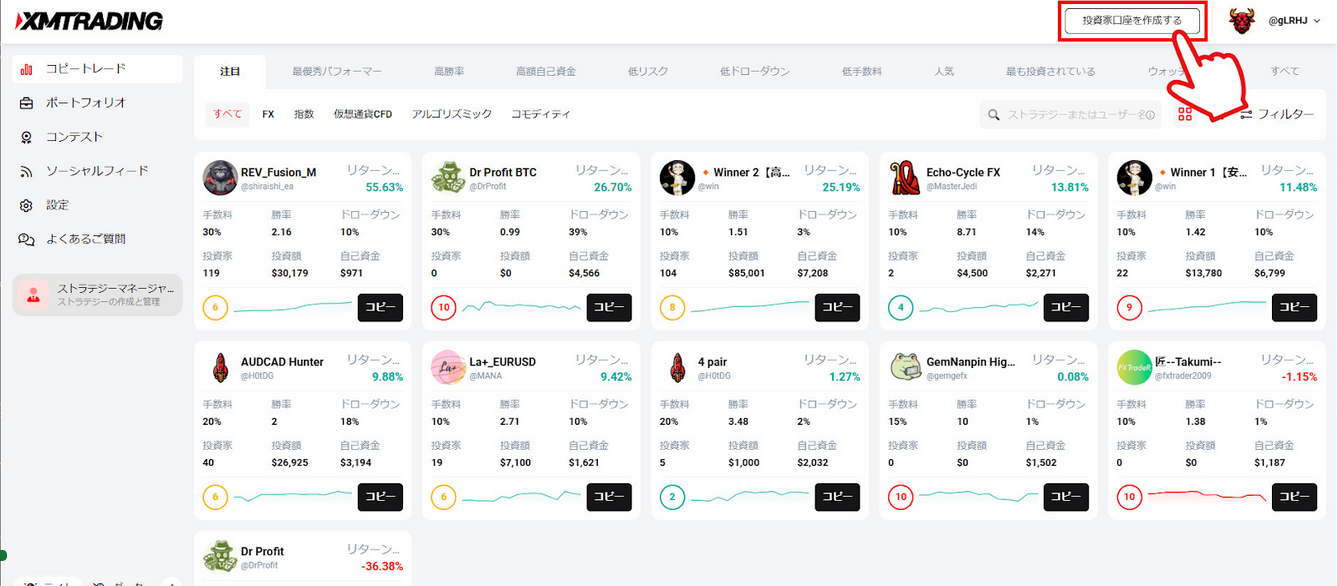Image resolution: width=1337 pixels, height=586 pixels.
Task: Click 匠--Takumi-- green FXTrader avatar
Action: 1134,368
